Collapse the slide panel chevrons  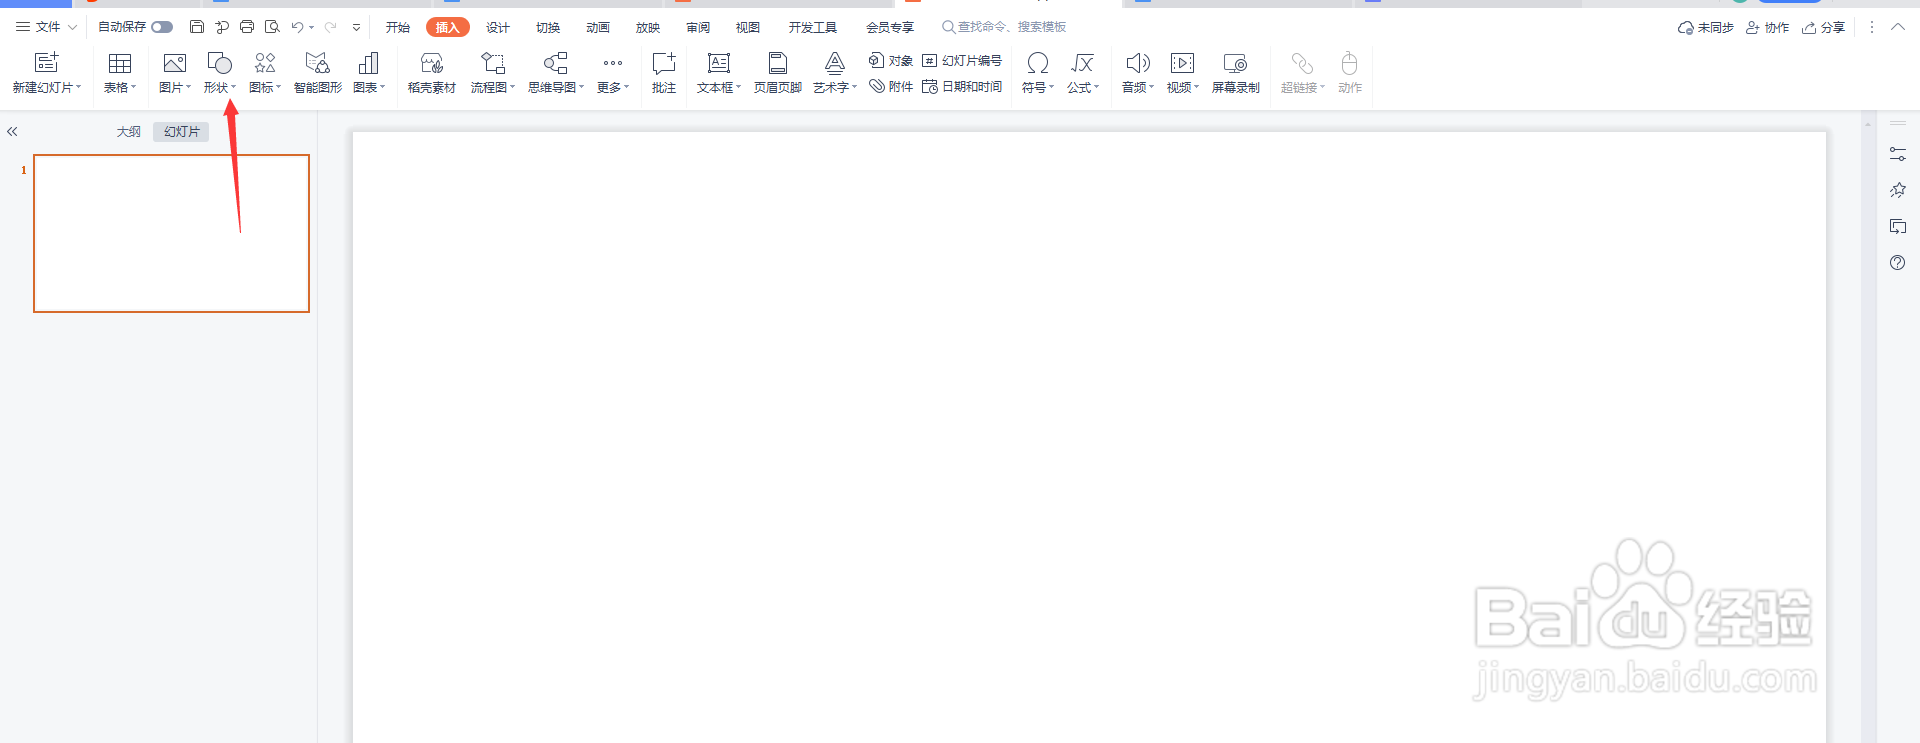tap(12, 131)
